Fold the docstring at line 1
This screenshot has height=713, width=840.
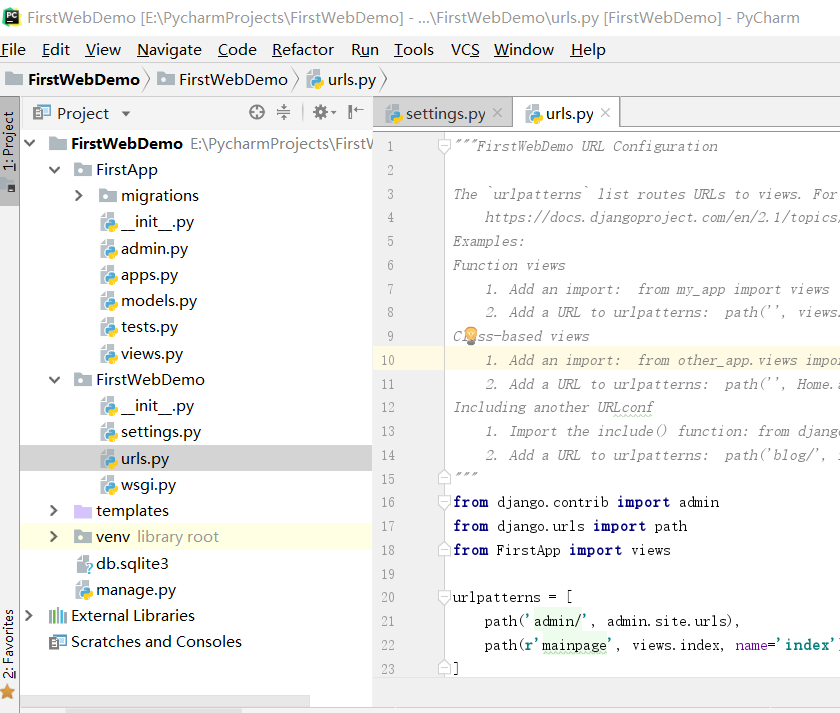[x=444, y=146]
